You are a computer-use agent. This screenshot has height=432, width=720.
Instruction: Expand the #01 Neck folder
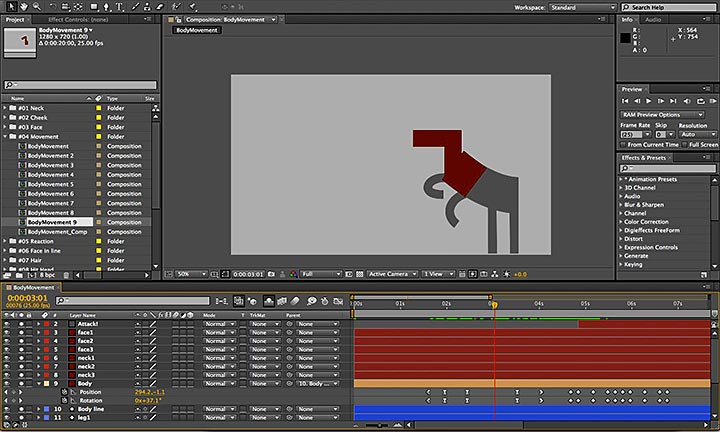(5, 108)
